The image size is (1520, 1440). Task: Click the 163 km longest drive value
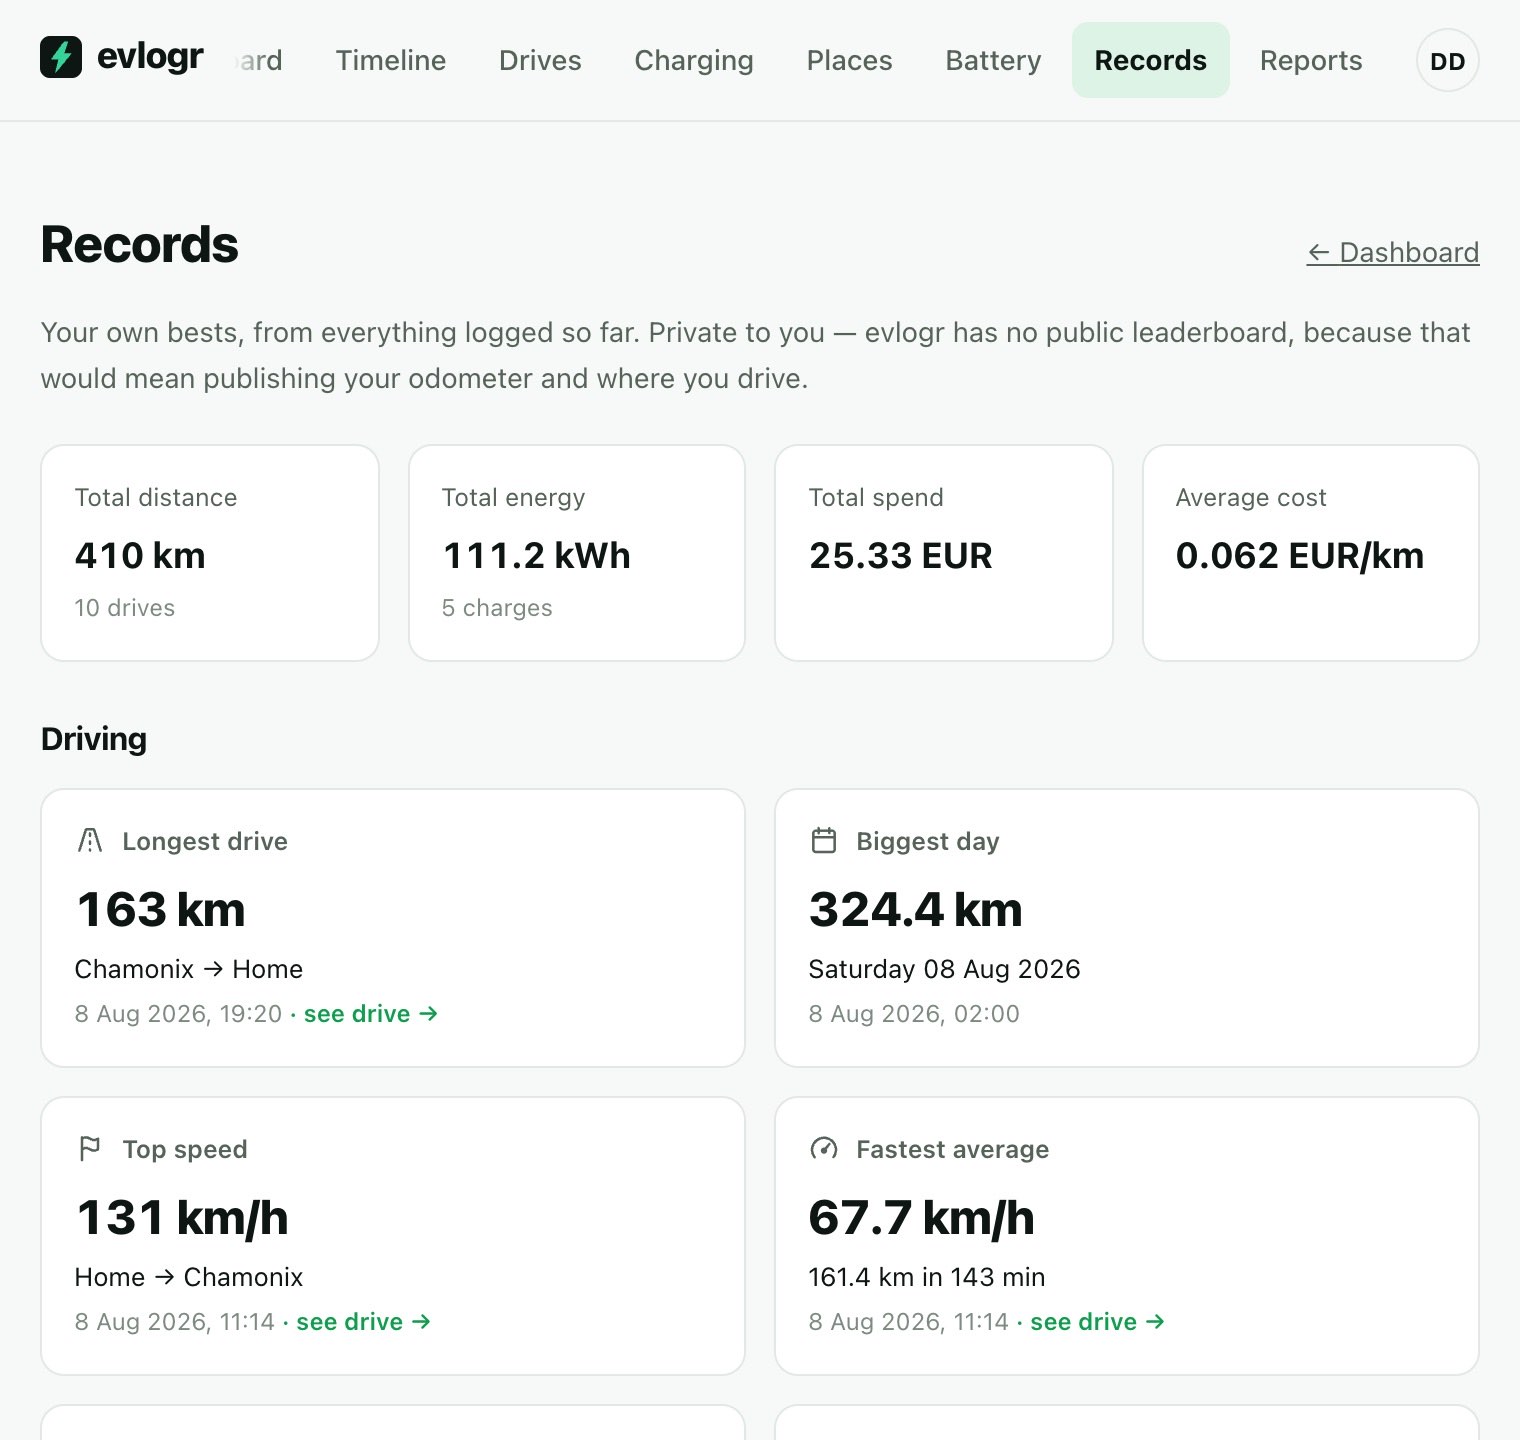point(161,909)
